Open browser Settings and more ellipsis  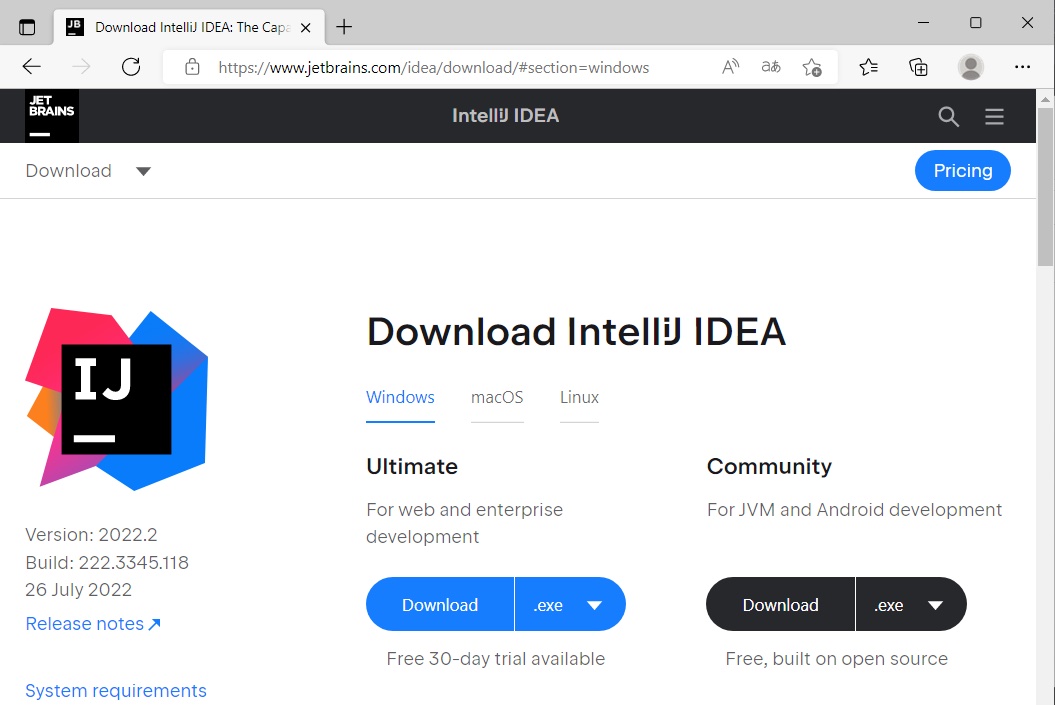coord(1022,67)
